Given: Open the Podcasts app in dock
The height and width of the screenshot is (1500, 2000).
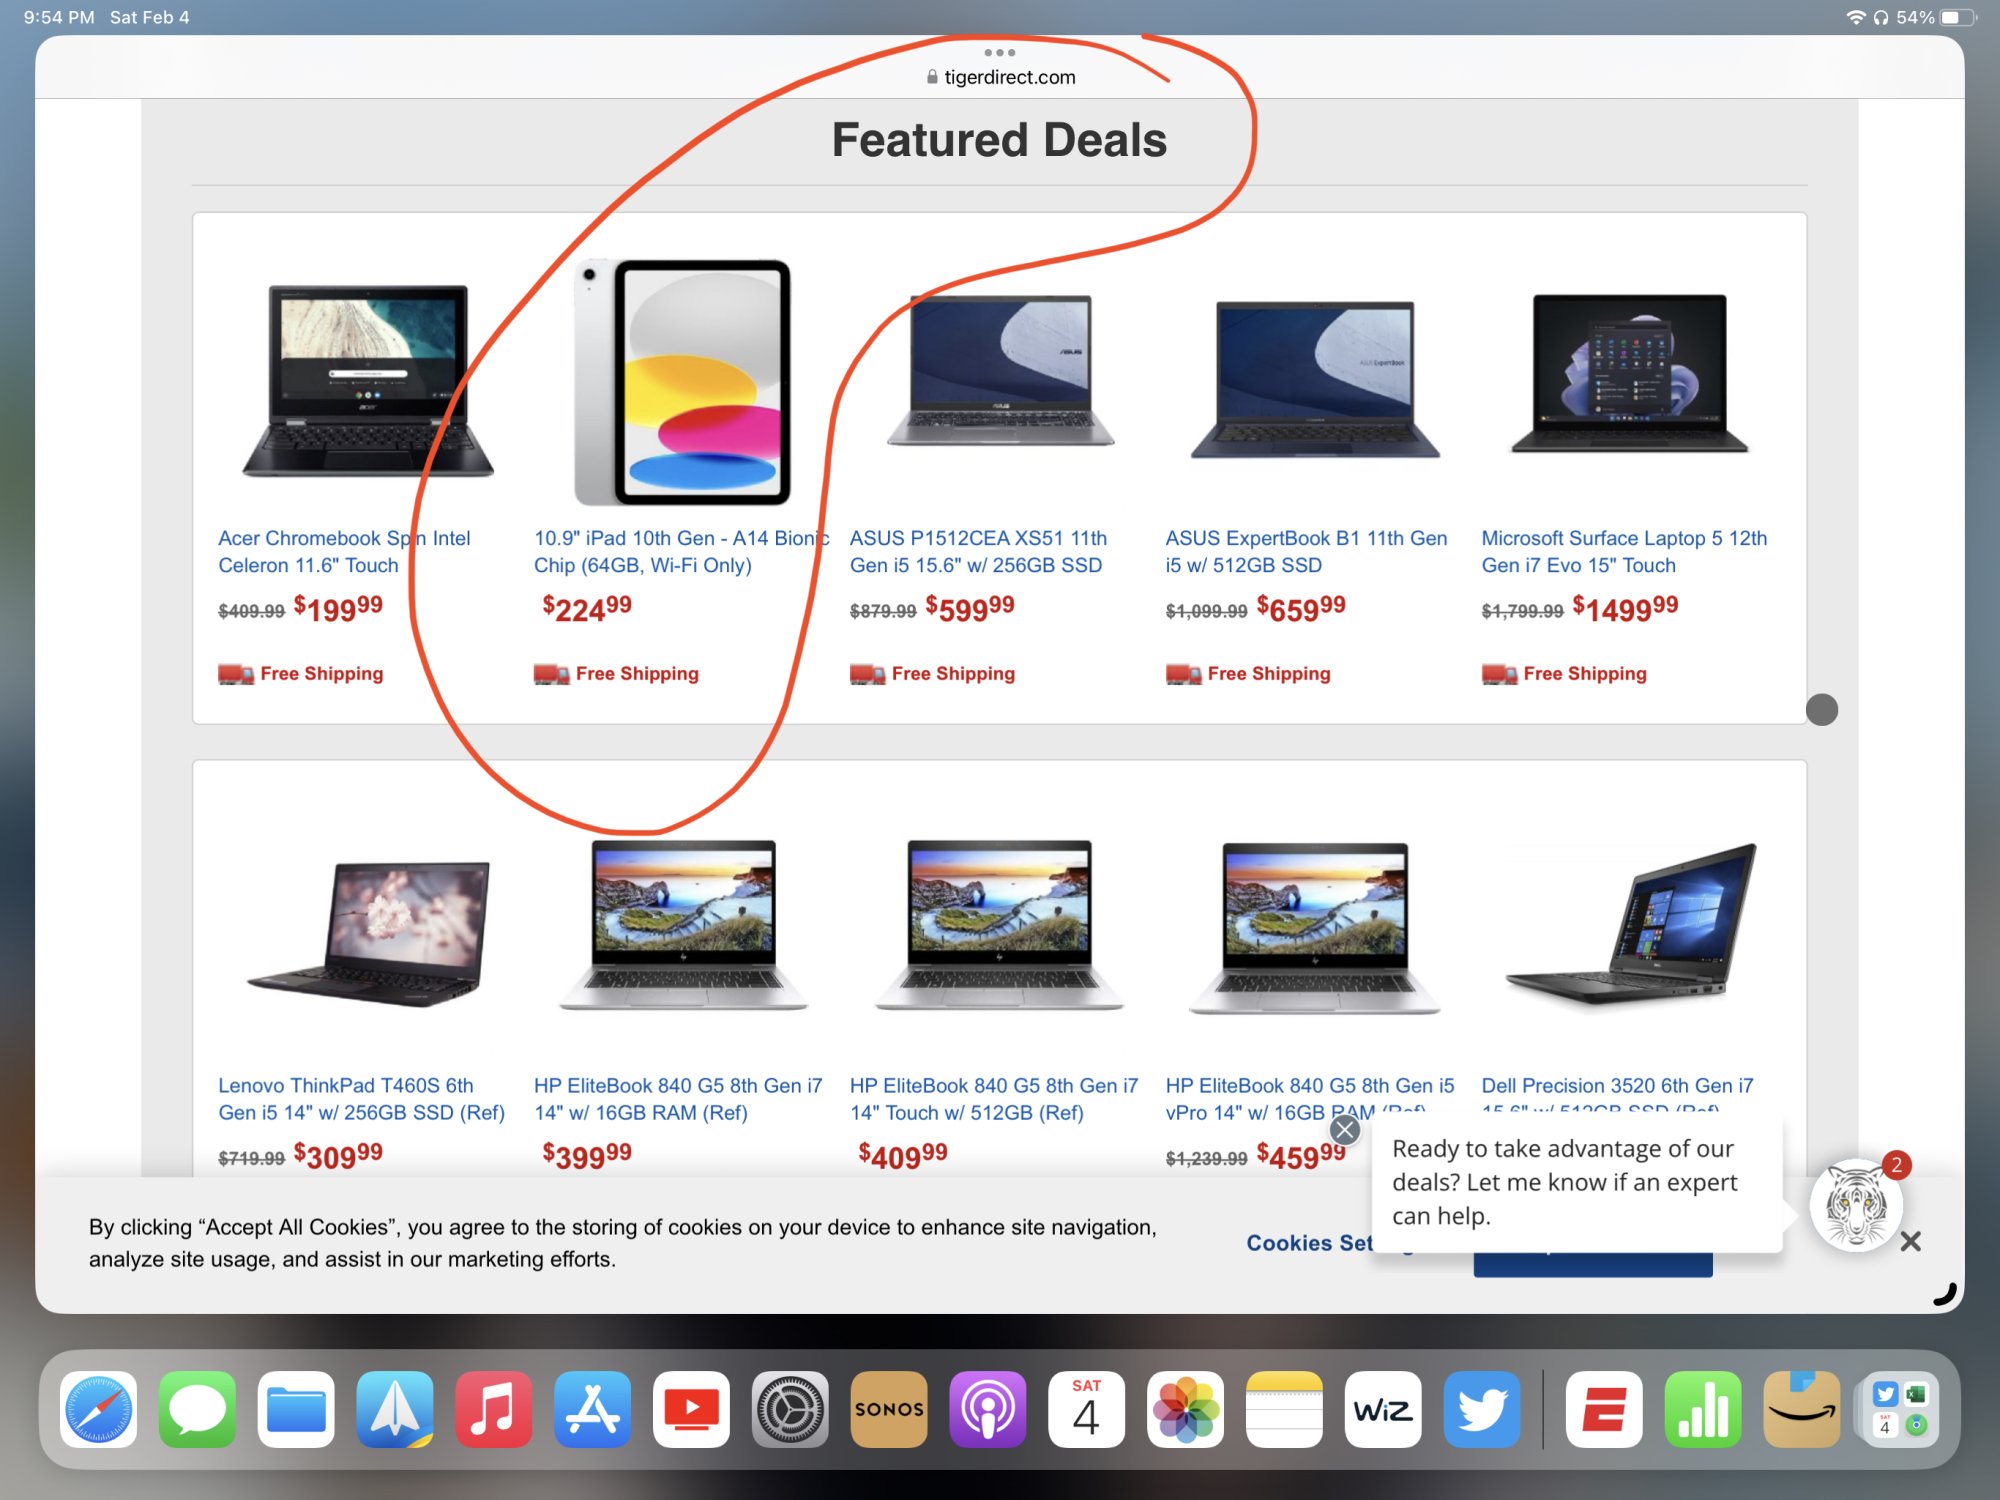Looking at the screenshot, I should coord(987,1409).
